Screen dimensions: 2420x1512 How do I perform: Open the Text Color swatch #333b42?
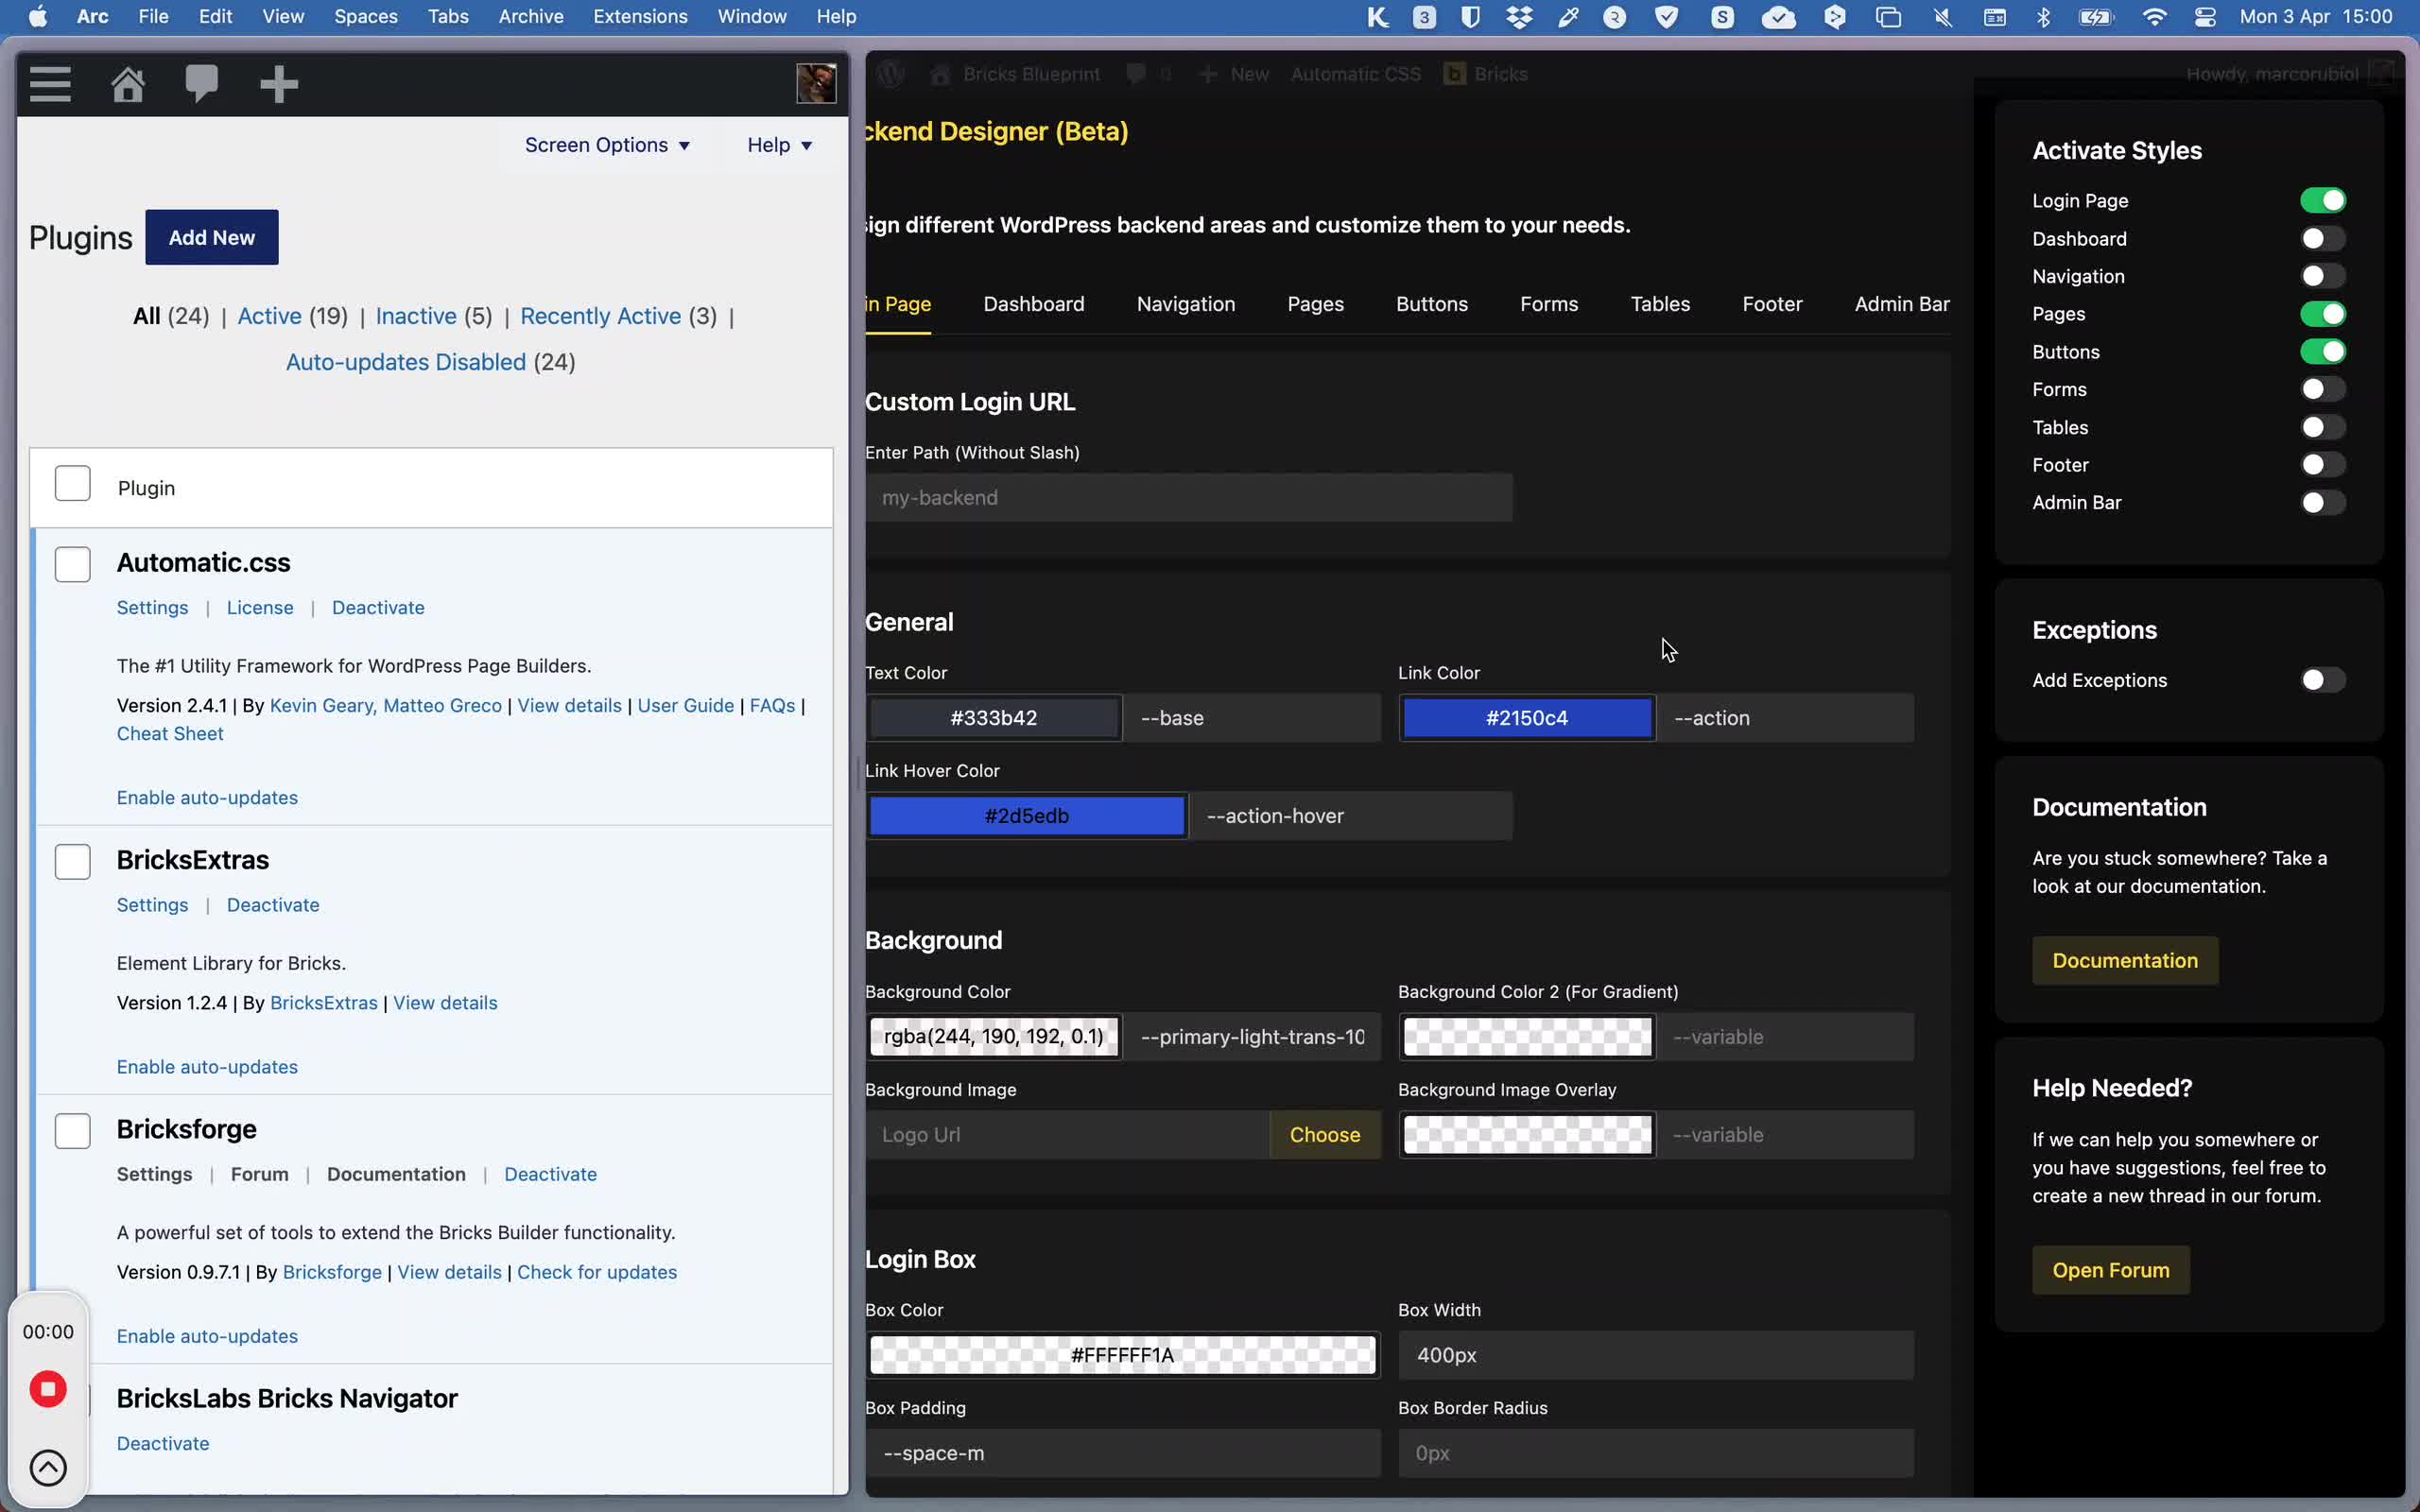[994, 718]
